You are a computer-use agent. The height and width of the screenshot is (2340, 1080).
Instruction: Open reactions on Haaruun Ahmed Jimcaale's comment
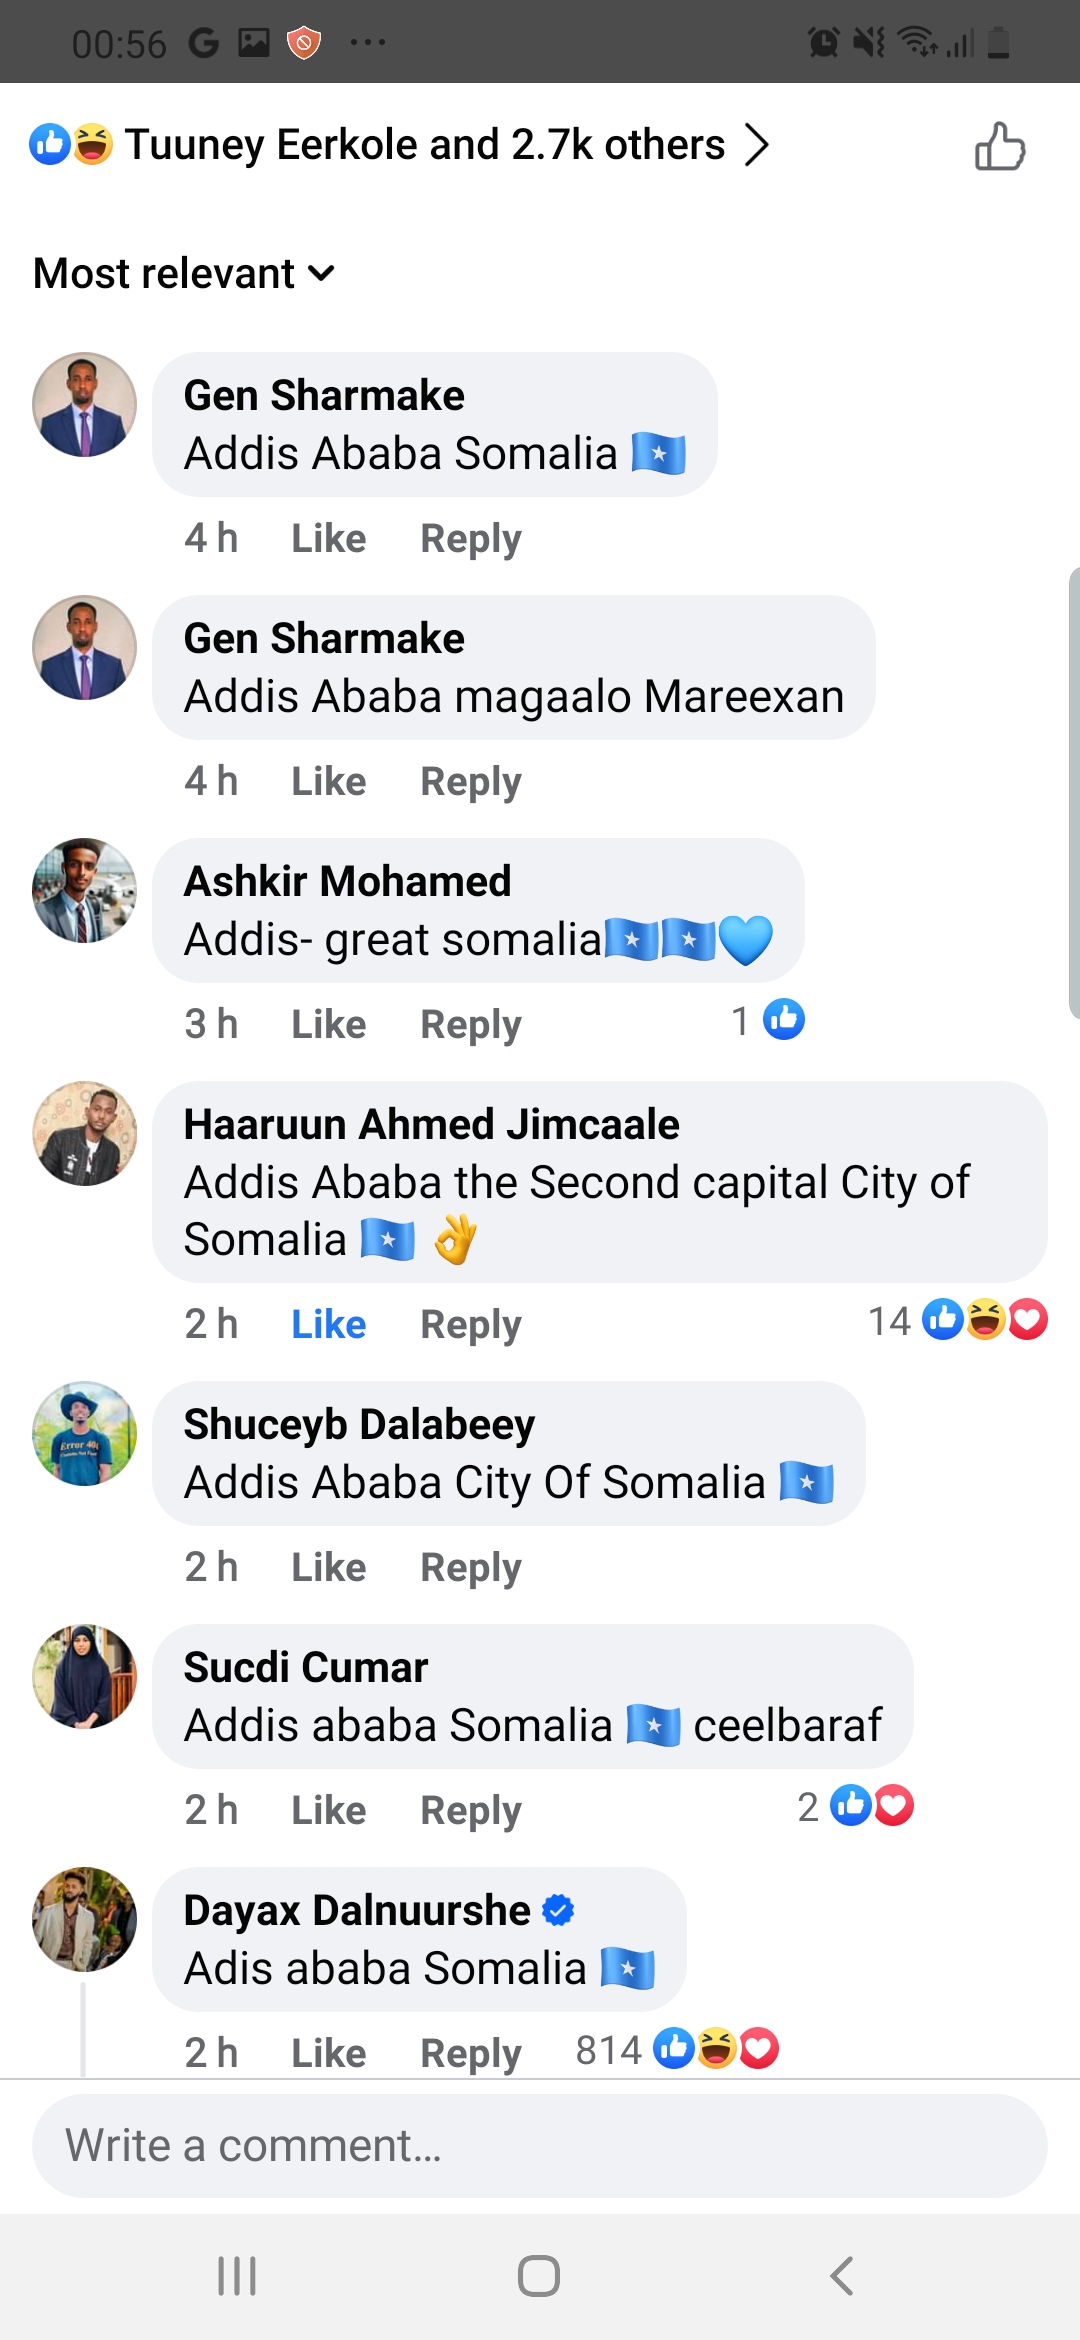(958, 1321)
